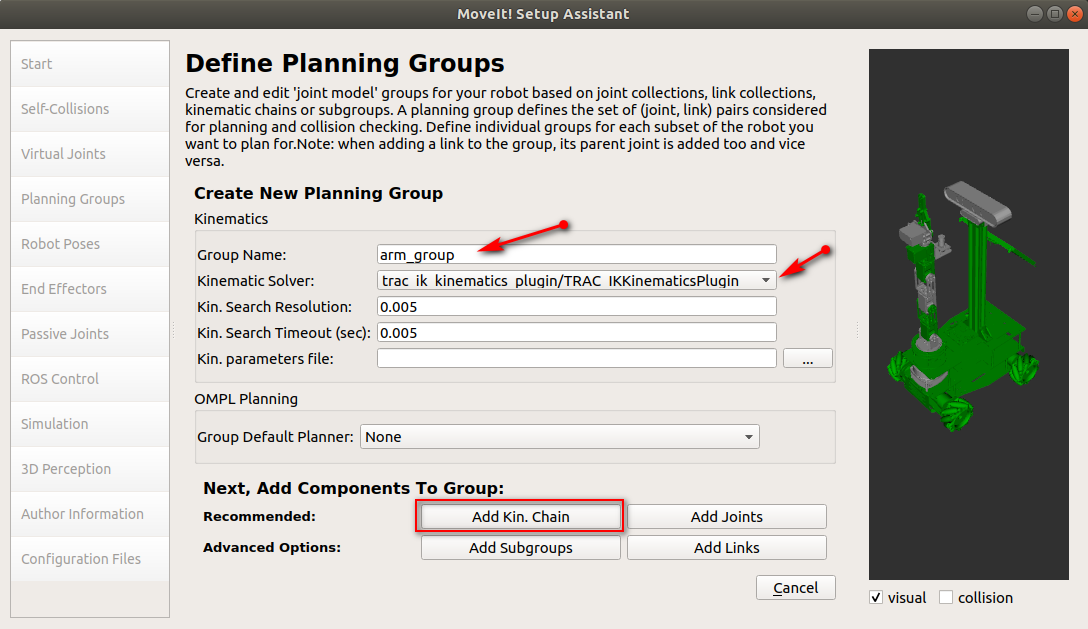
Task: Click the Add Joints button
Action: tap(726, 517)
